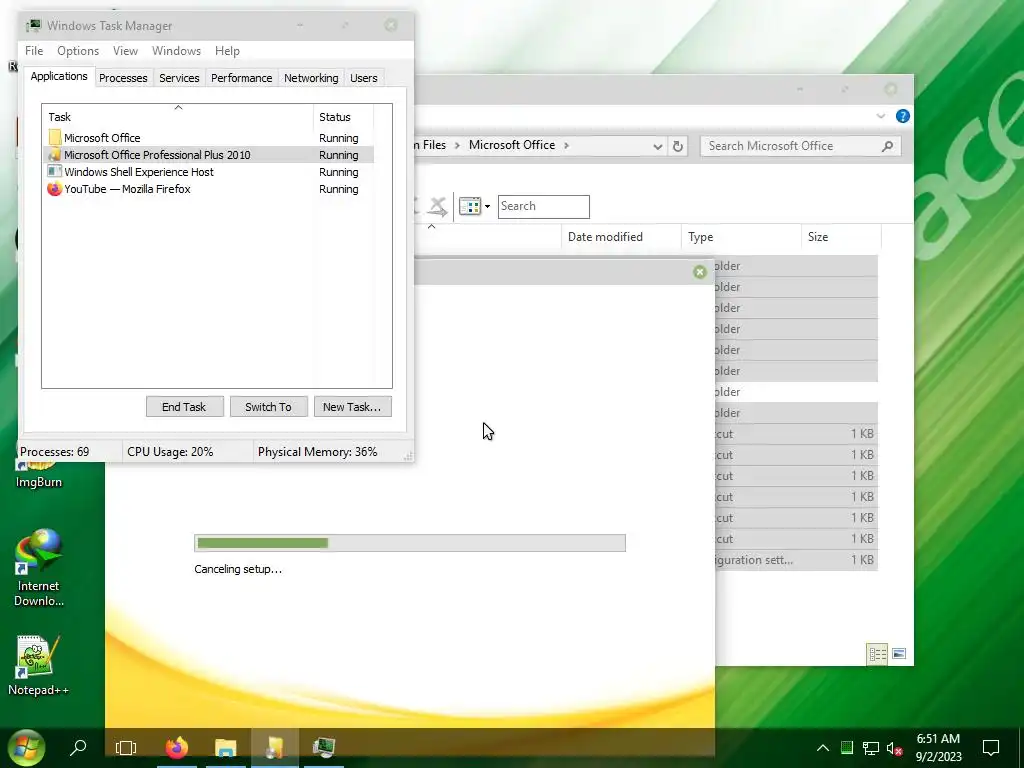Refresh the Microsoft Office folder address bar
This screenshot has height=768, width=1024.
(x=678, y=146)
